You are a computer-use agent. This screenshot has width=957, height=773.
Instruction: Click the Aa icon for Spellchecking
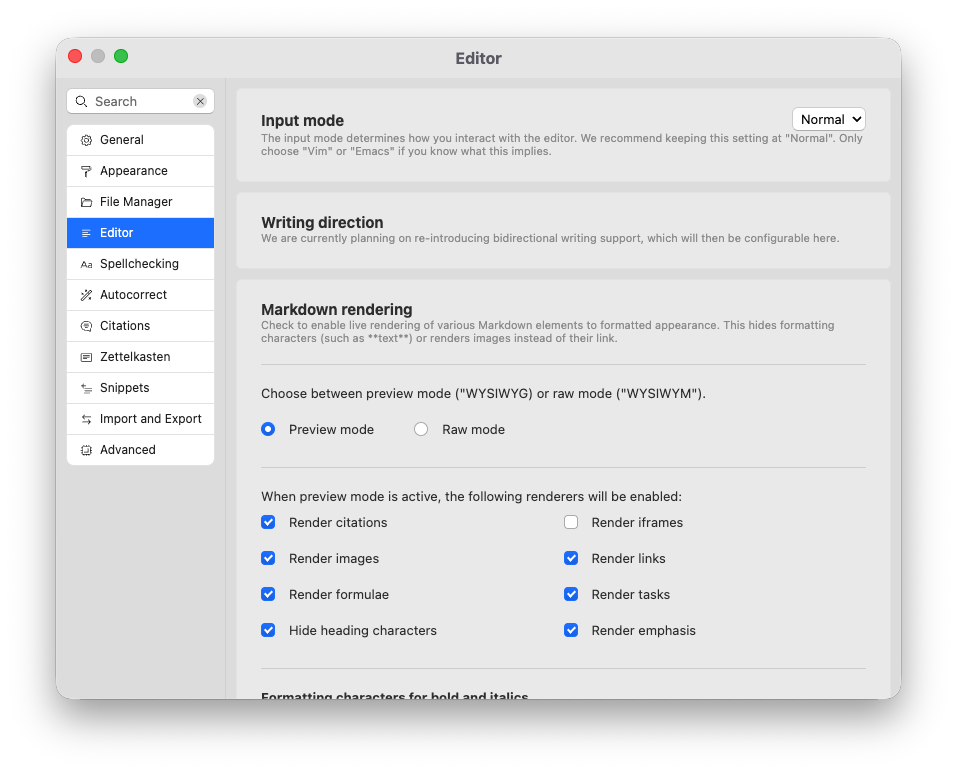(x=84, y=263)
